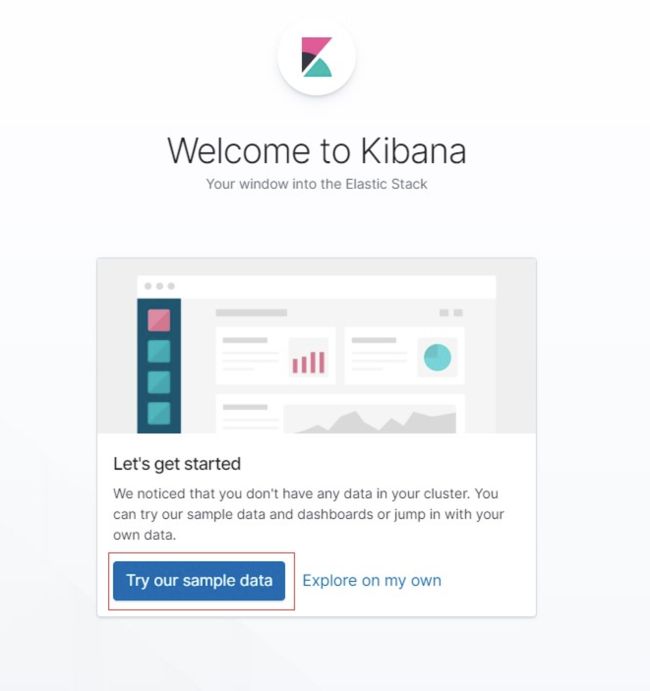Click the Welcome to Kibana heading
This screenshot has width=650, height=691.
coord(316,151)
